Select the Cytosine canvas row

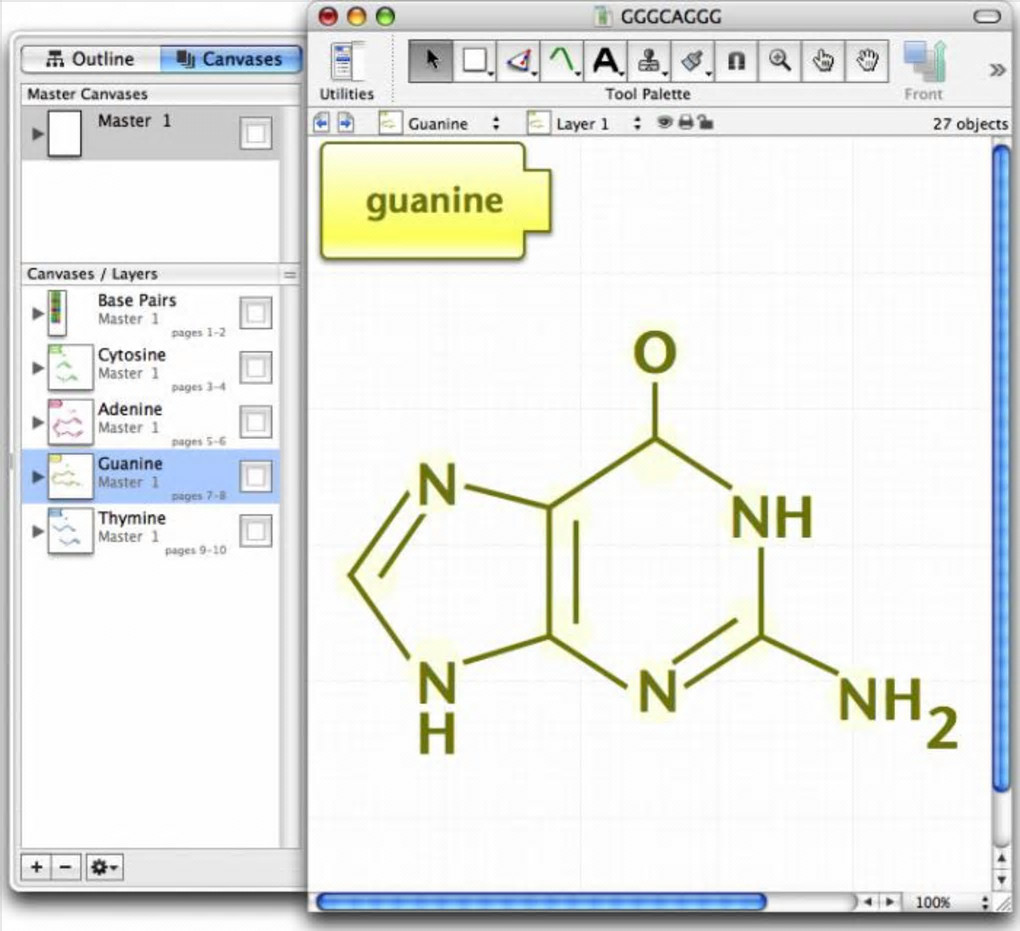coord(151,368)
